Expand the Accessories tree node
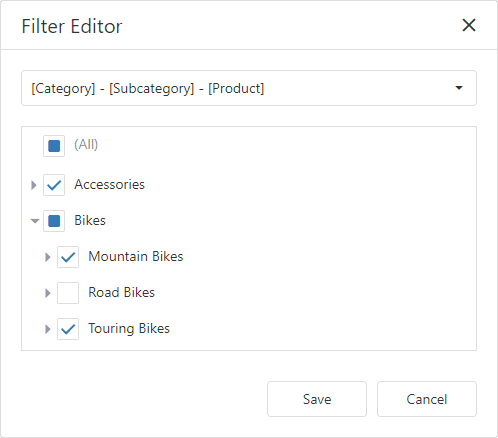This screenshot has width=498, height=438. 34,185
